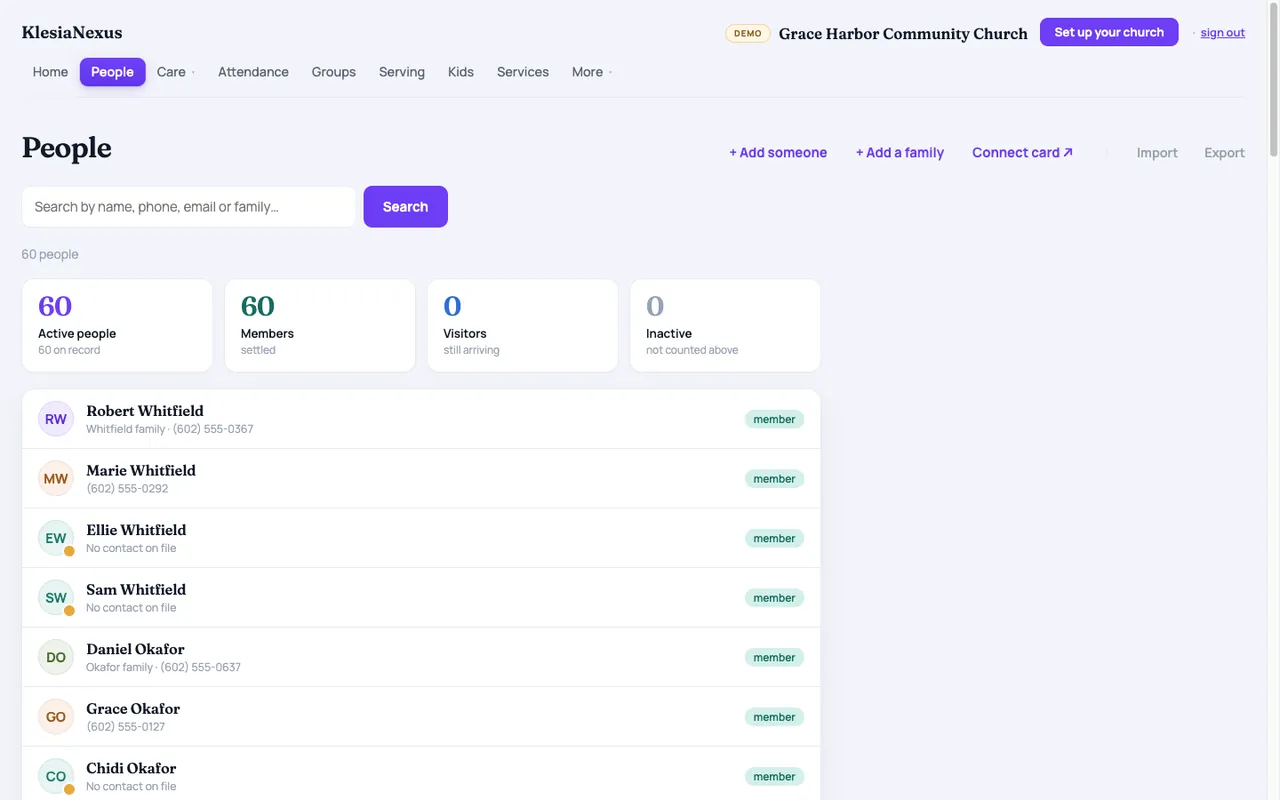
Task: Go to the Kids tab
Action: (461, 72)
